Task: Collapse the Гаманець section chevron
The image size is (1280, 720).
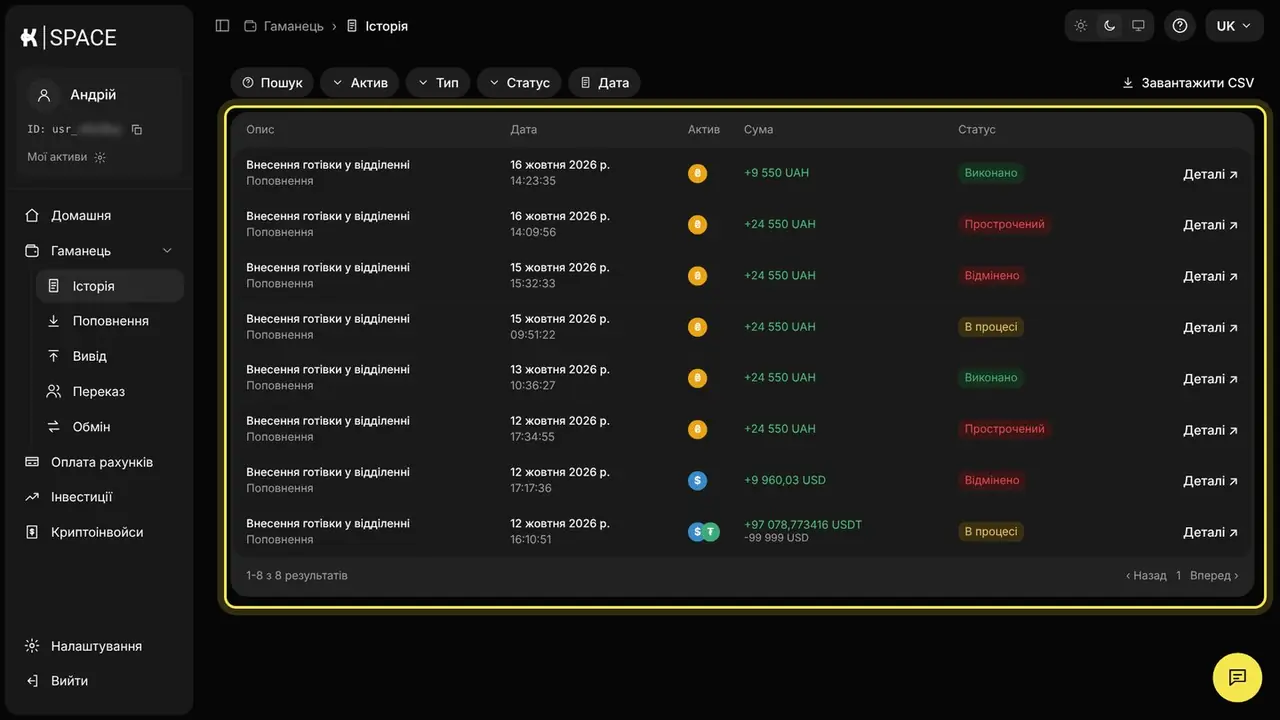Action: pyautogui.click(x=167, y=251)
